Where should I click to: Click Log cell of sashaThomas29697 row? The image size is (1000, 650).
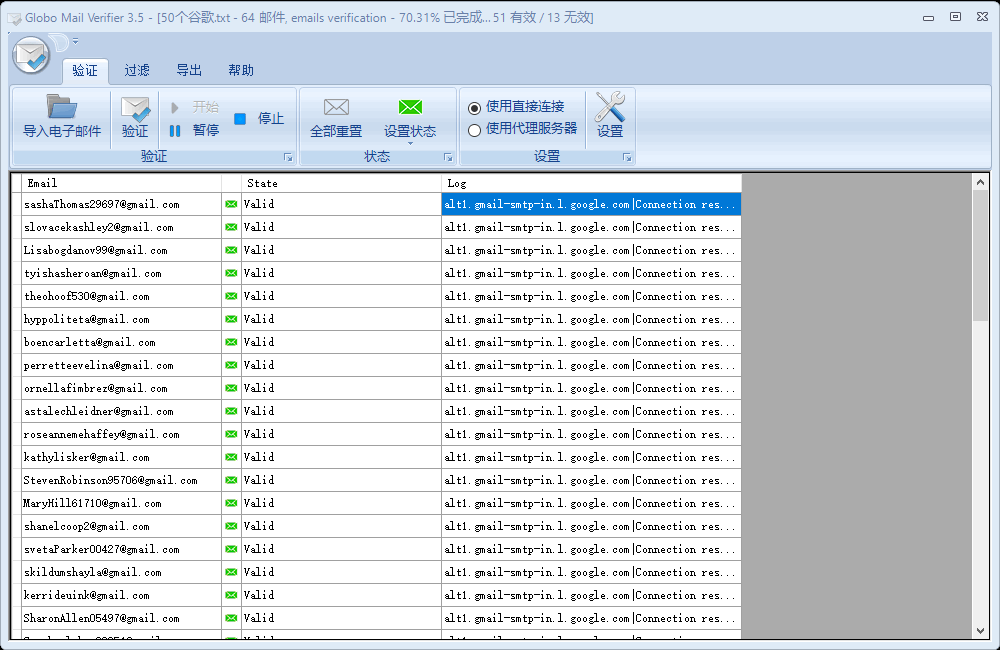[591, 204]
